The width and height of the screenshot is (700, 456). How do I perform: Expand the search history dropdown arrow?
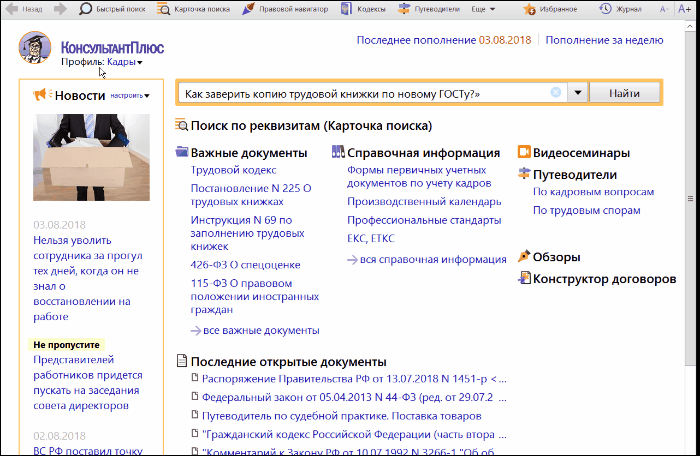click(578, 93)
